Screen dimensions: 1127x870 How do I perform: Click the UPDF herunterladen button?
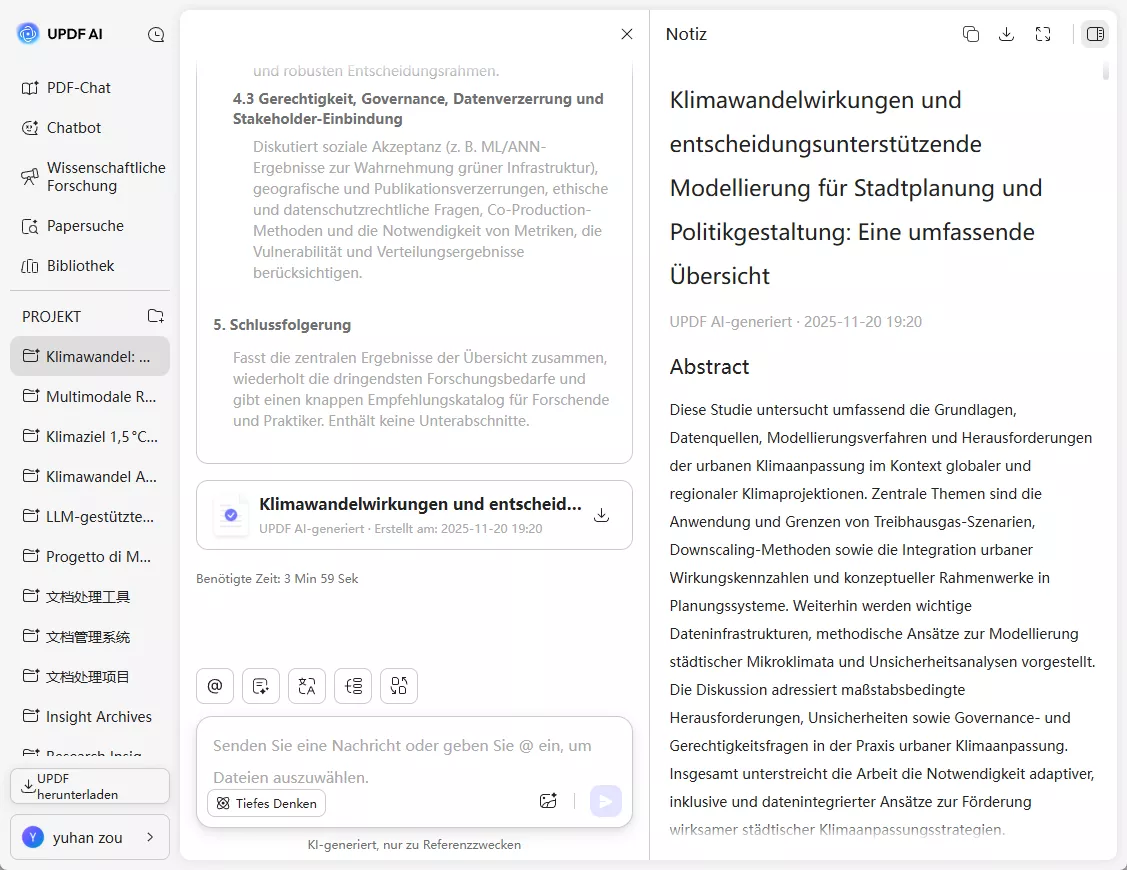tap(89, 786)
